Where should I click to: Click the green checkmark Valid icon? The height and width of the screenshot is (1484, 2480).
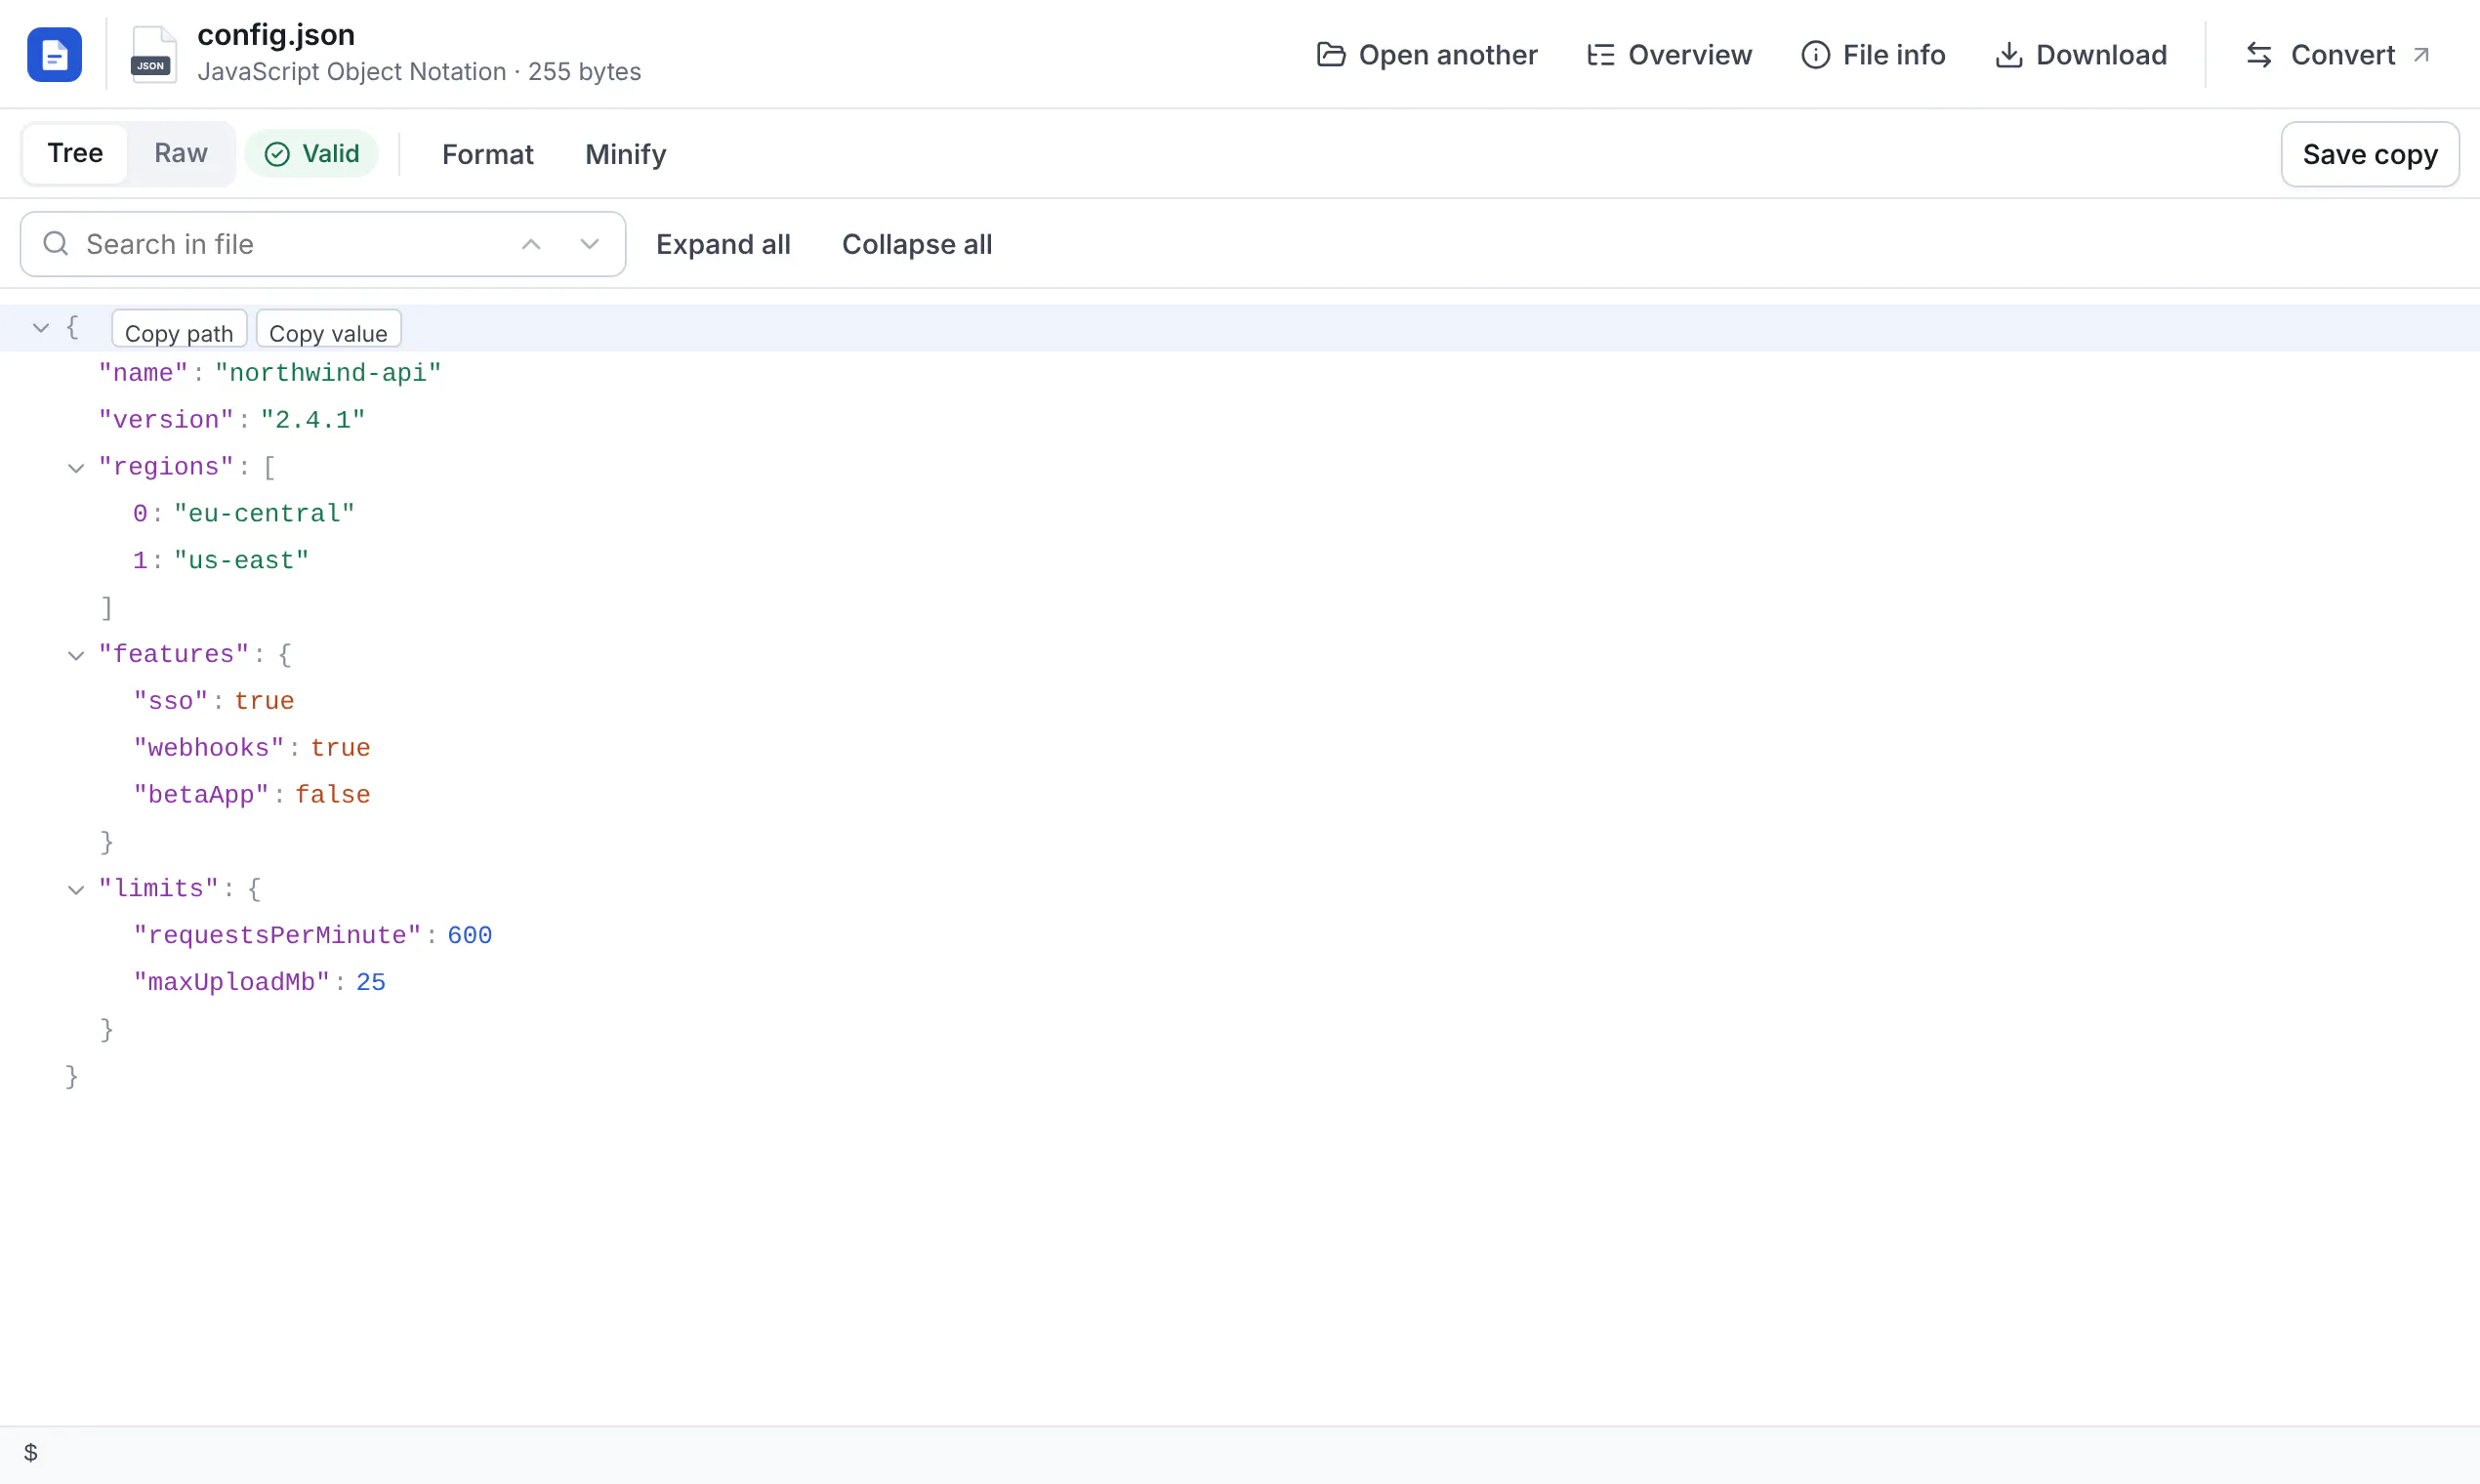[277, 154]
